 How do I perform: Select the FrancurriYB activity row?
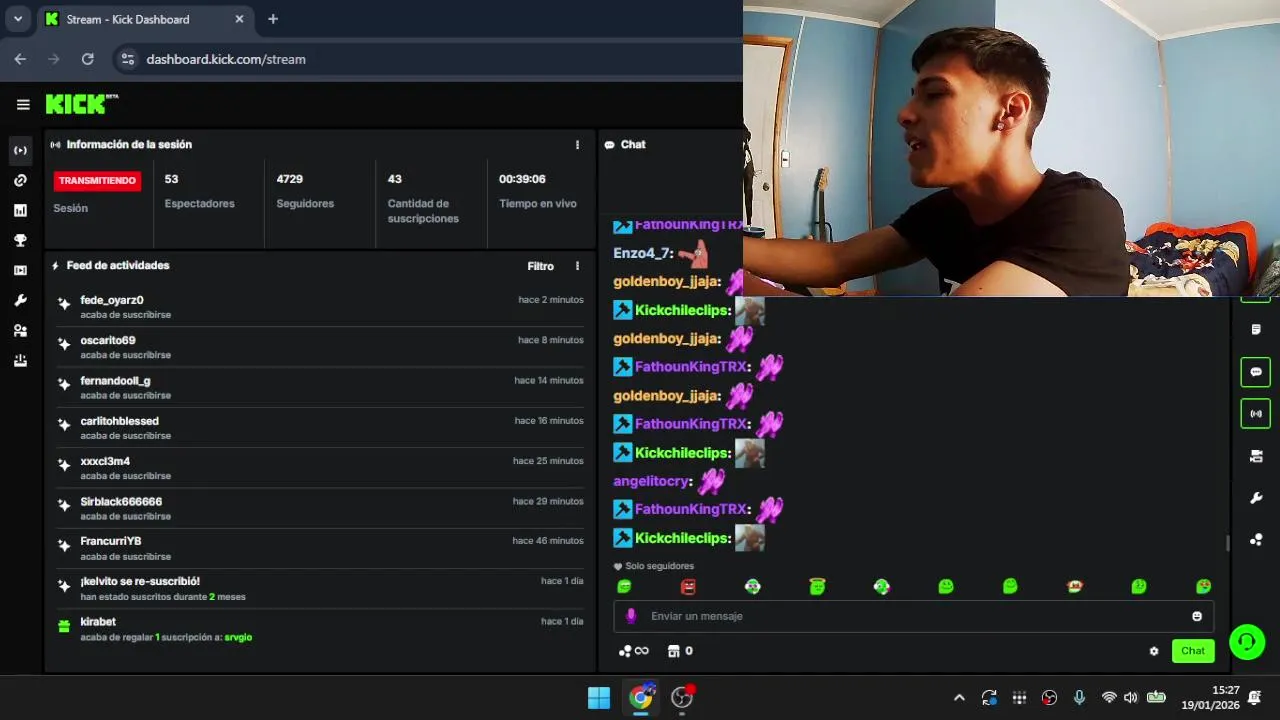(x=320, y=548)
